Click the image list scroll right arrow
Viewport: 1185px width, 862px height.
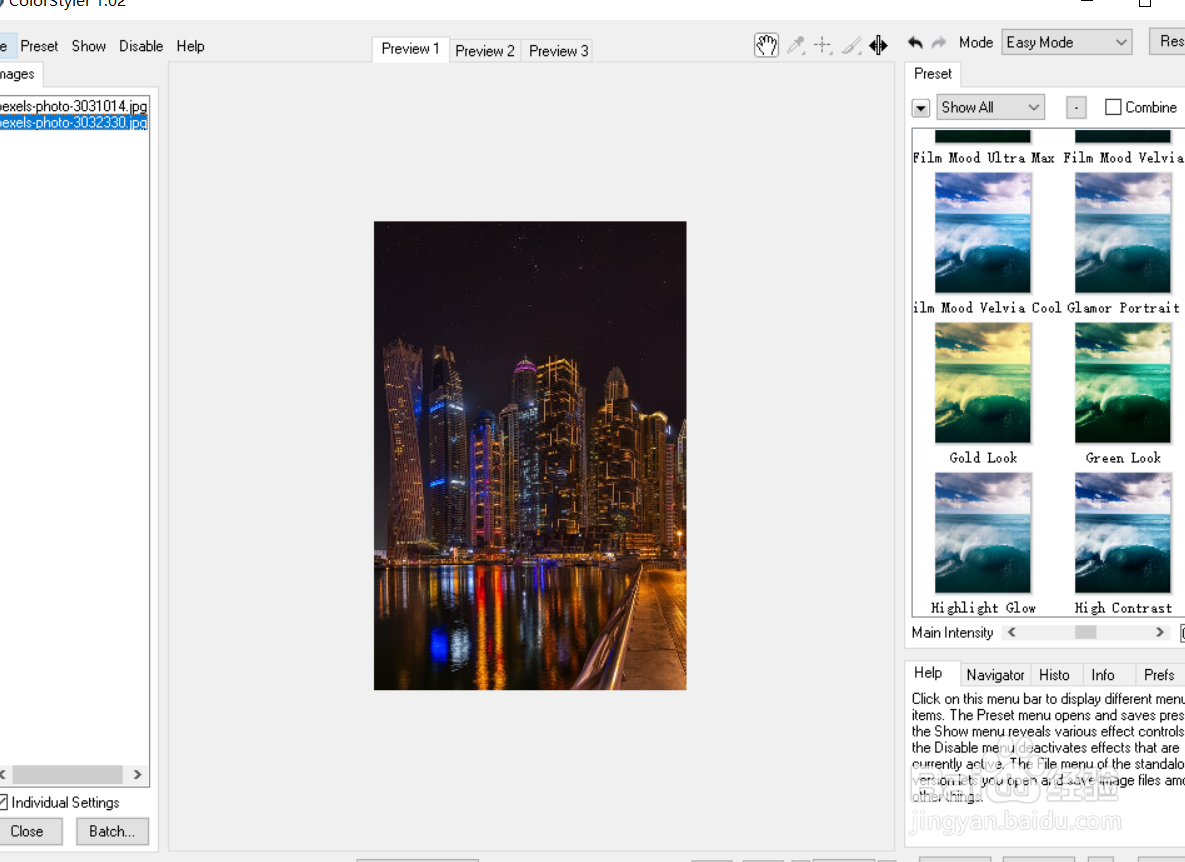click(x=137, y=774)
